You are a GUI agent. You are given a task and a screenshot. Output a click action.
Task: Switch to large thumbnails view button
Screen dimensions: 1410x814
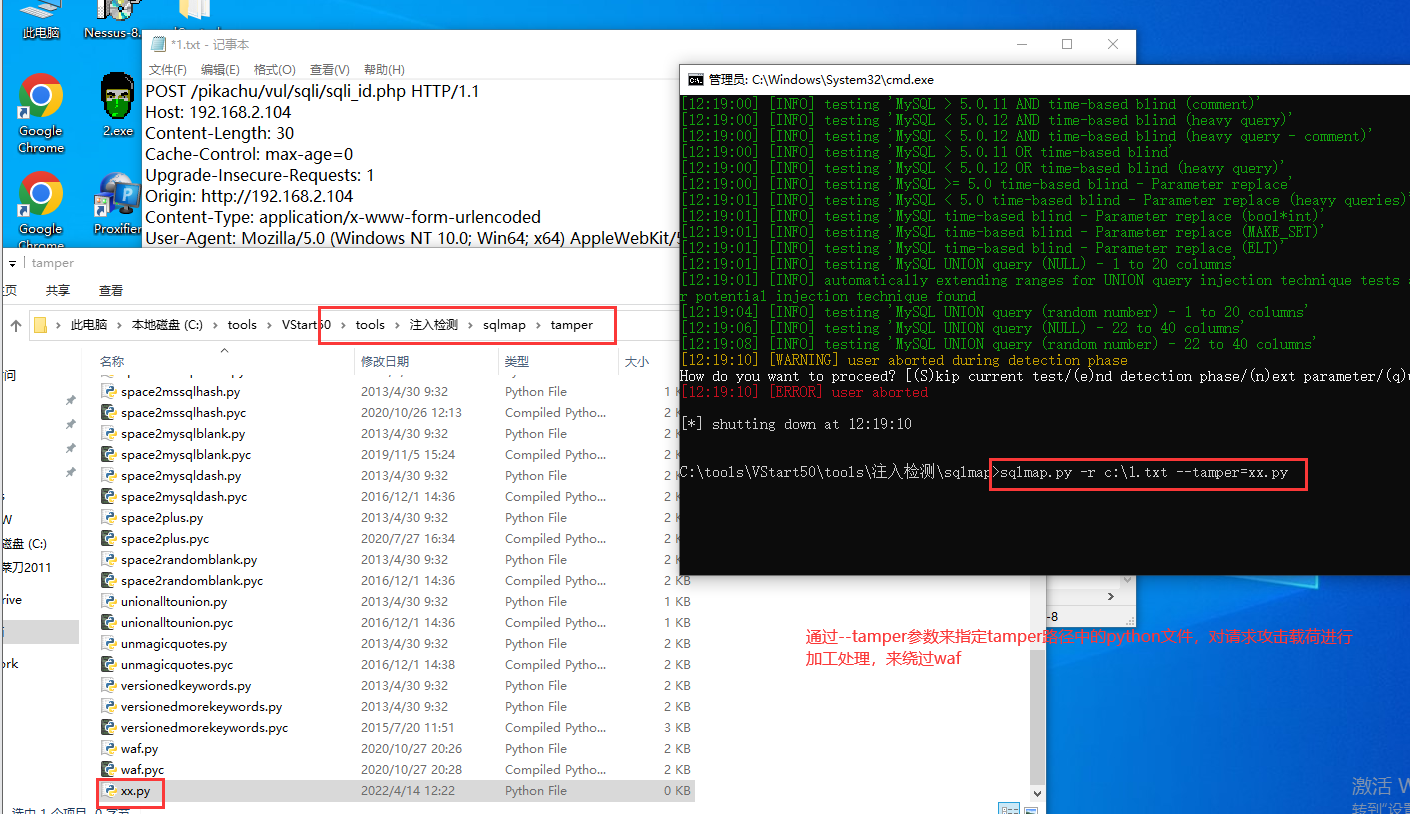(x=1033, y=809)
